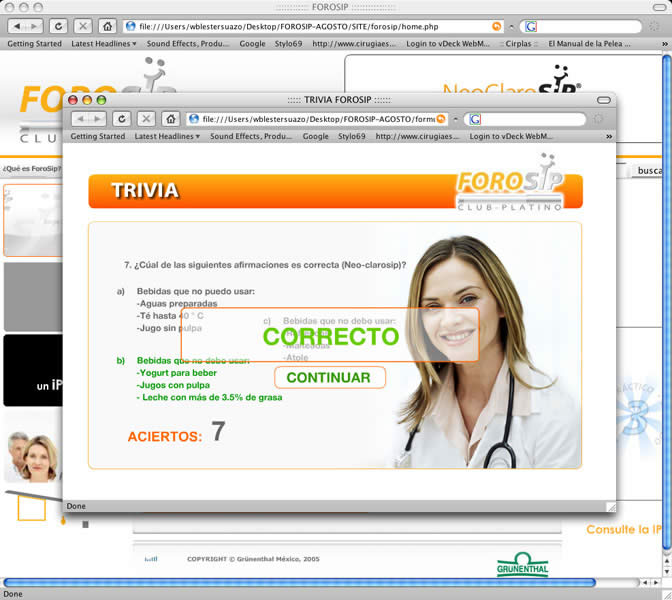Open Google bookmark in FOROSIP window
672x600 pixels.
pyautogui.click(x=252, y=44)
